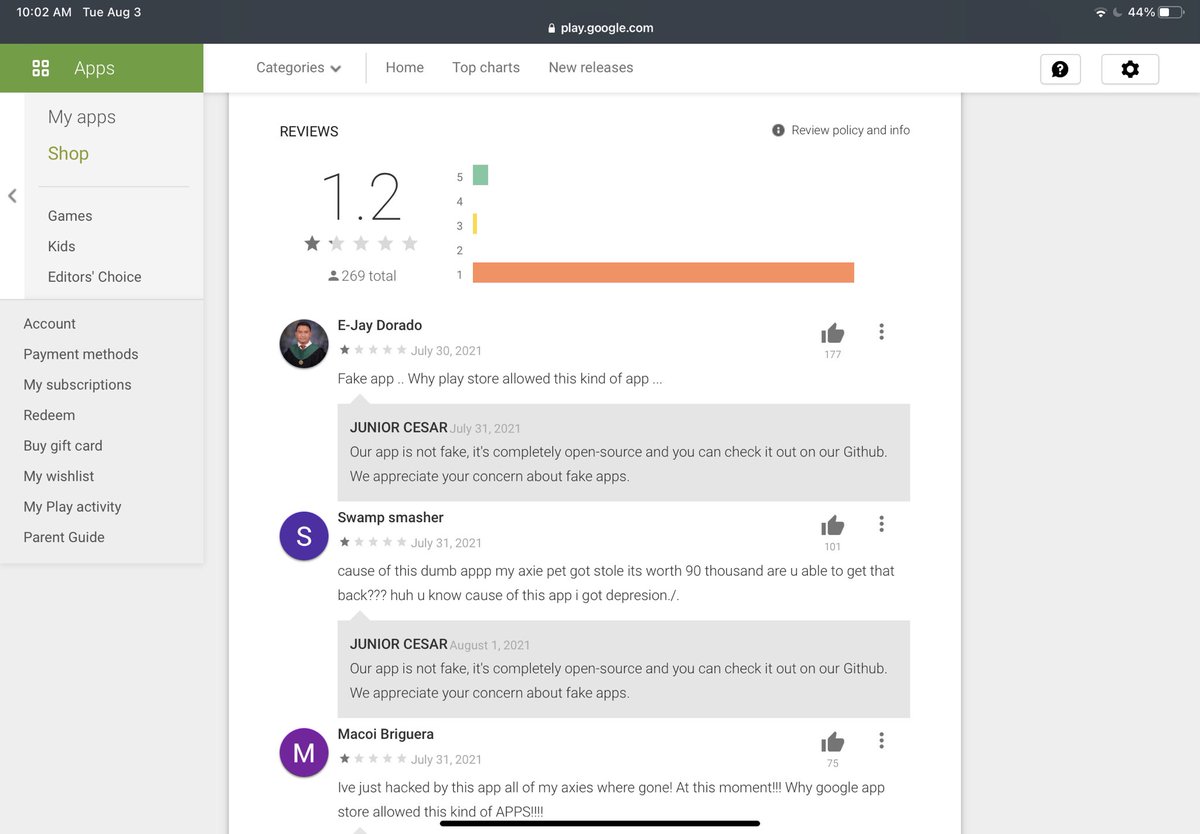
Task: Click the REVIEWS heading
Action: [x=309, y=131]
